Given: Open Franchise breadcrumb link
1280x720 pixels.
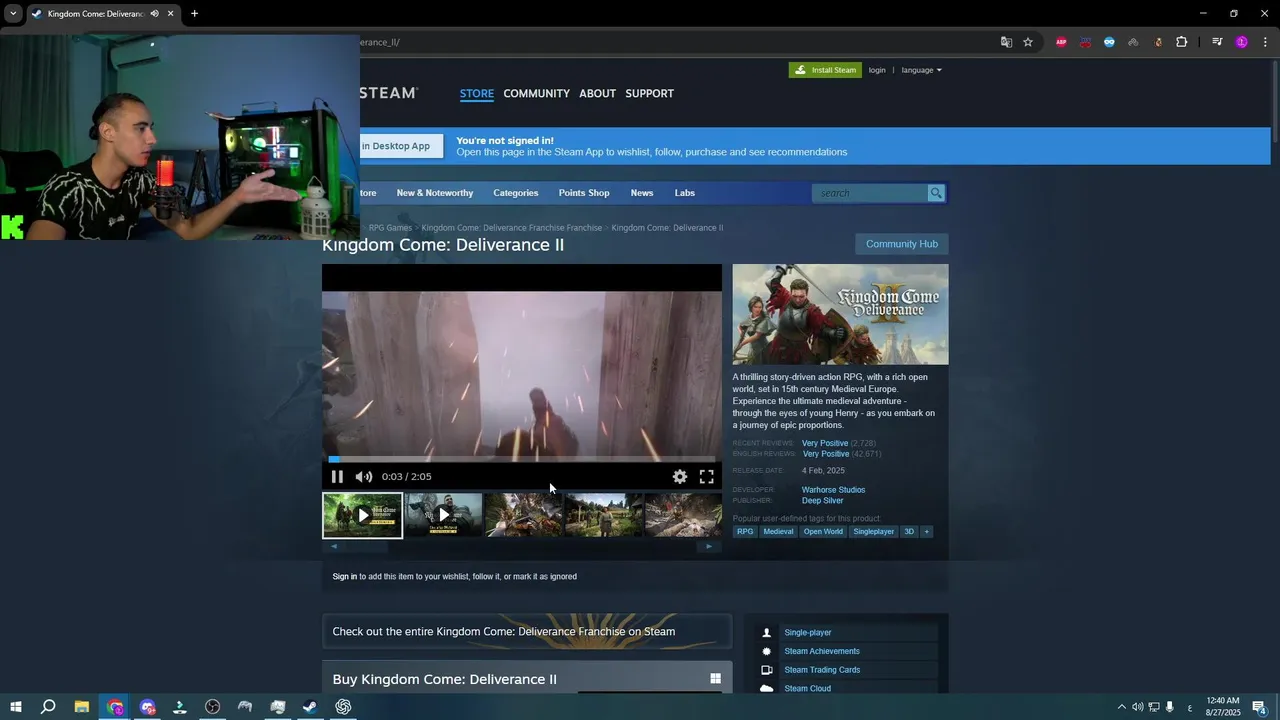Looking at the screenshot, I should click(511, 228).
